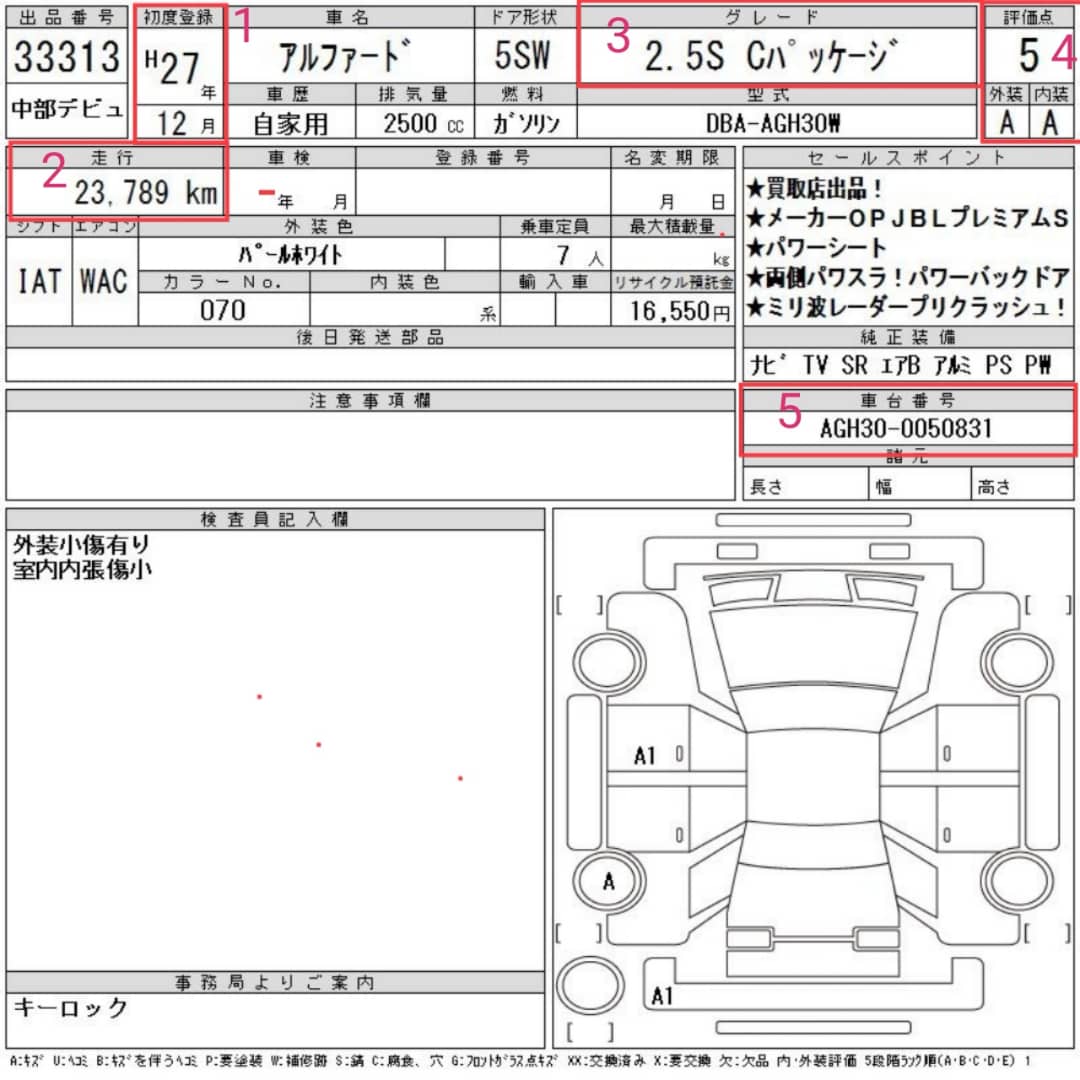
Task: Click the chassis number AGH30-0050831
Action: [906, 429]
